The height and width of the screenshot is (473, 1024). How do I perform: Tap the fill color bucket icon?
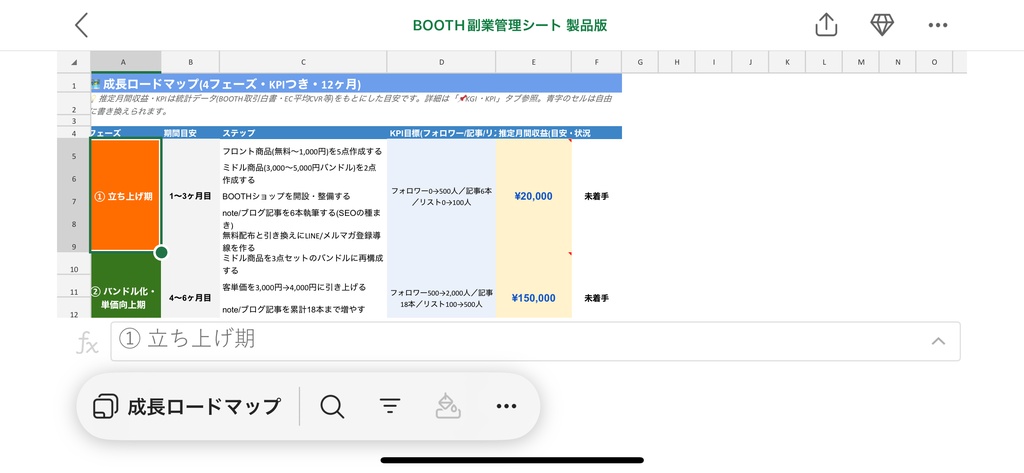click(448, 406)
